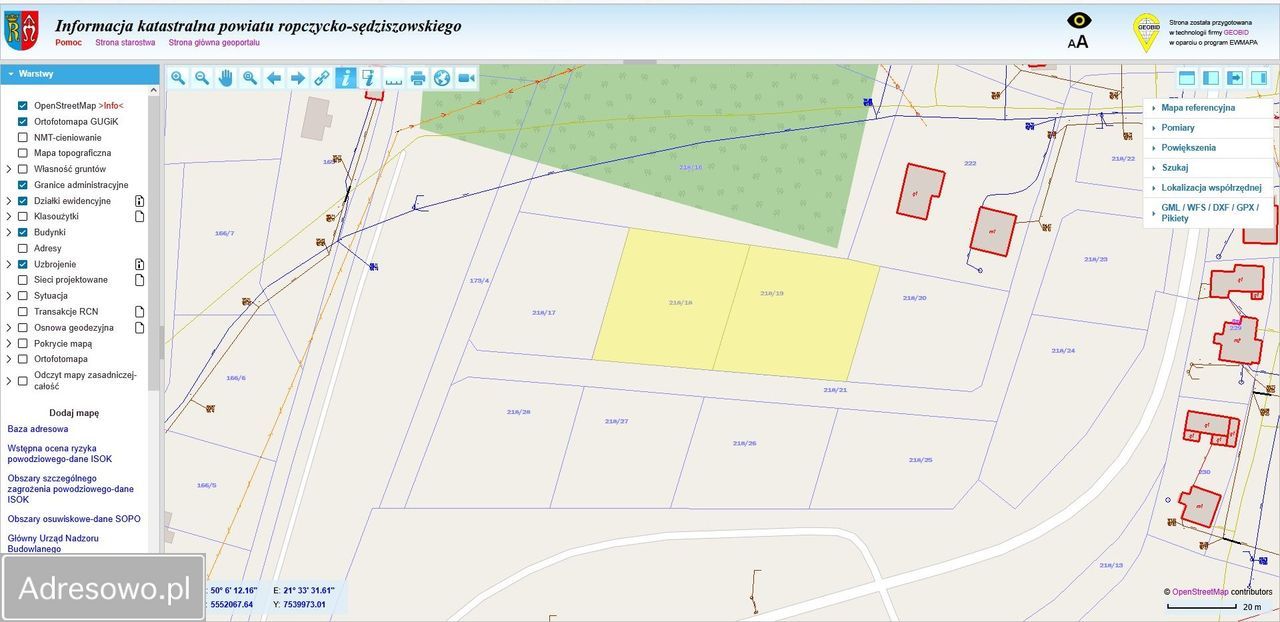
Task: Open Powiększenia menu section
Action: pos(1208,148)
